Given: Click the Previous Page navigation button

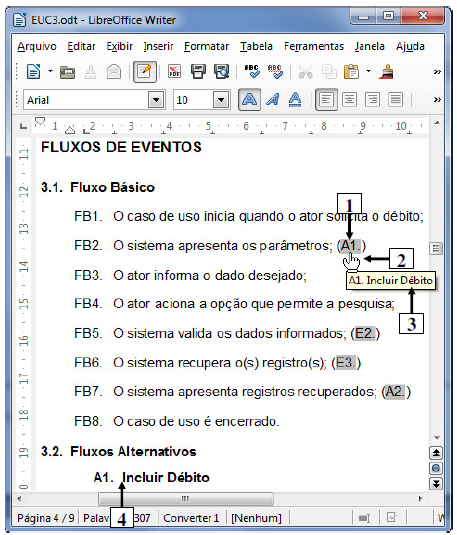Looking at the screenshot, I should (436, 453).
